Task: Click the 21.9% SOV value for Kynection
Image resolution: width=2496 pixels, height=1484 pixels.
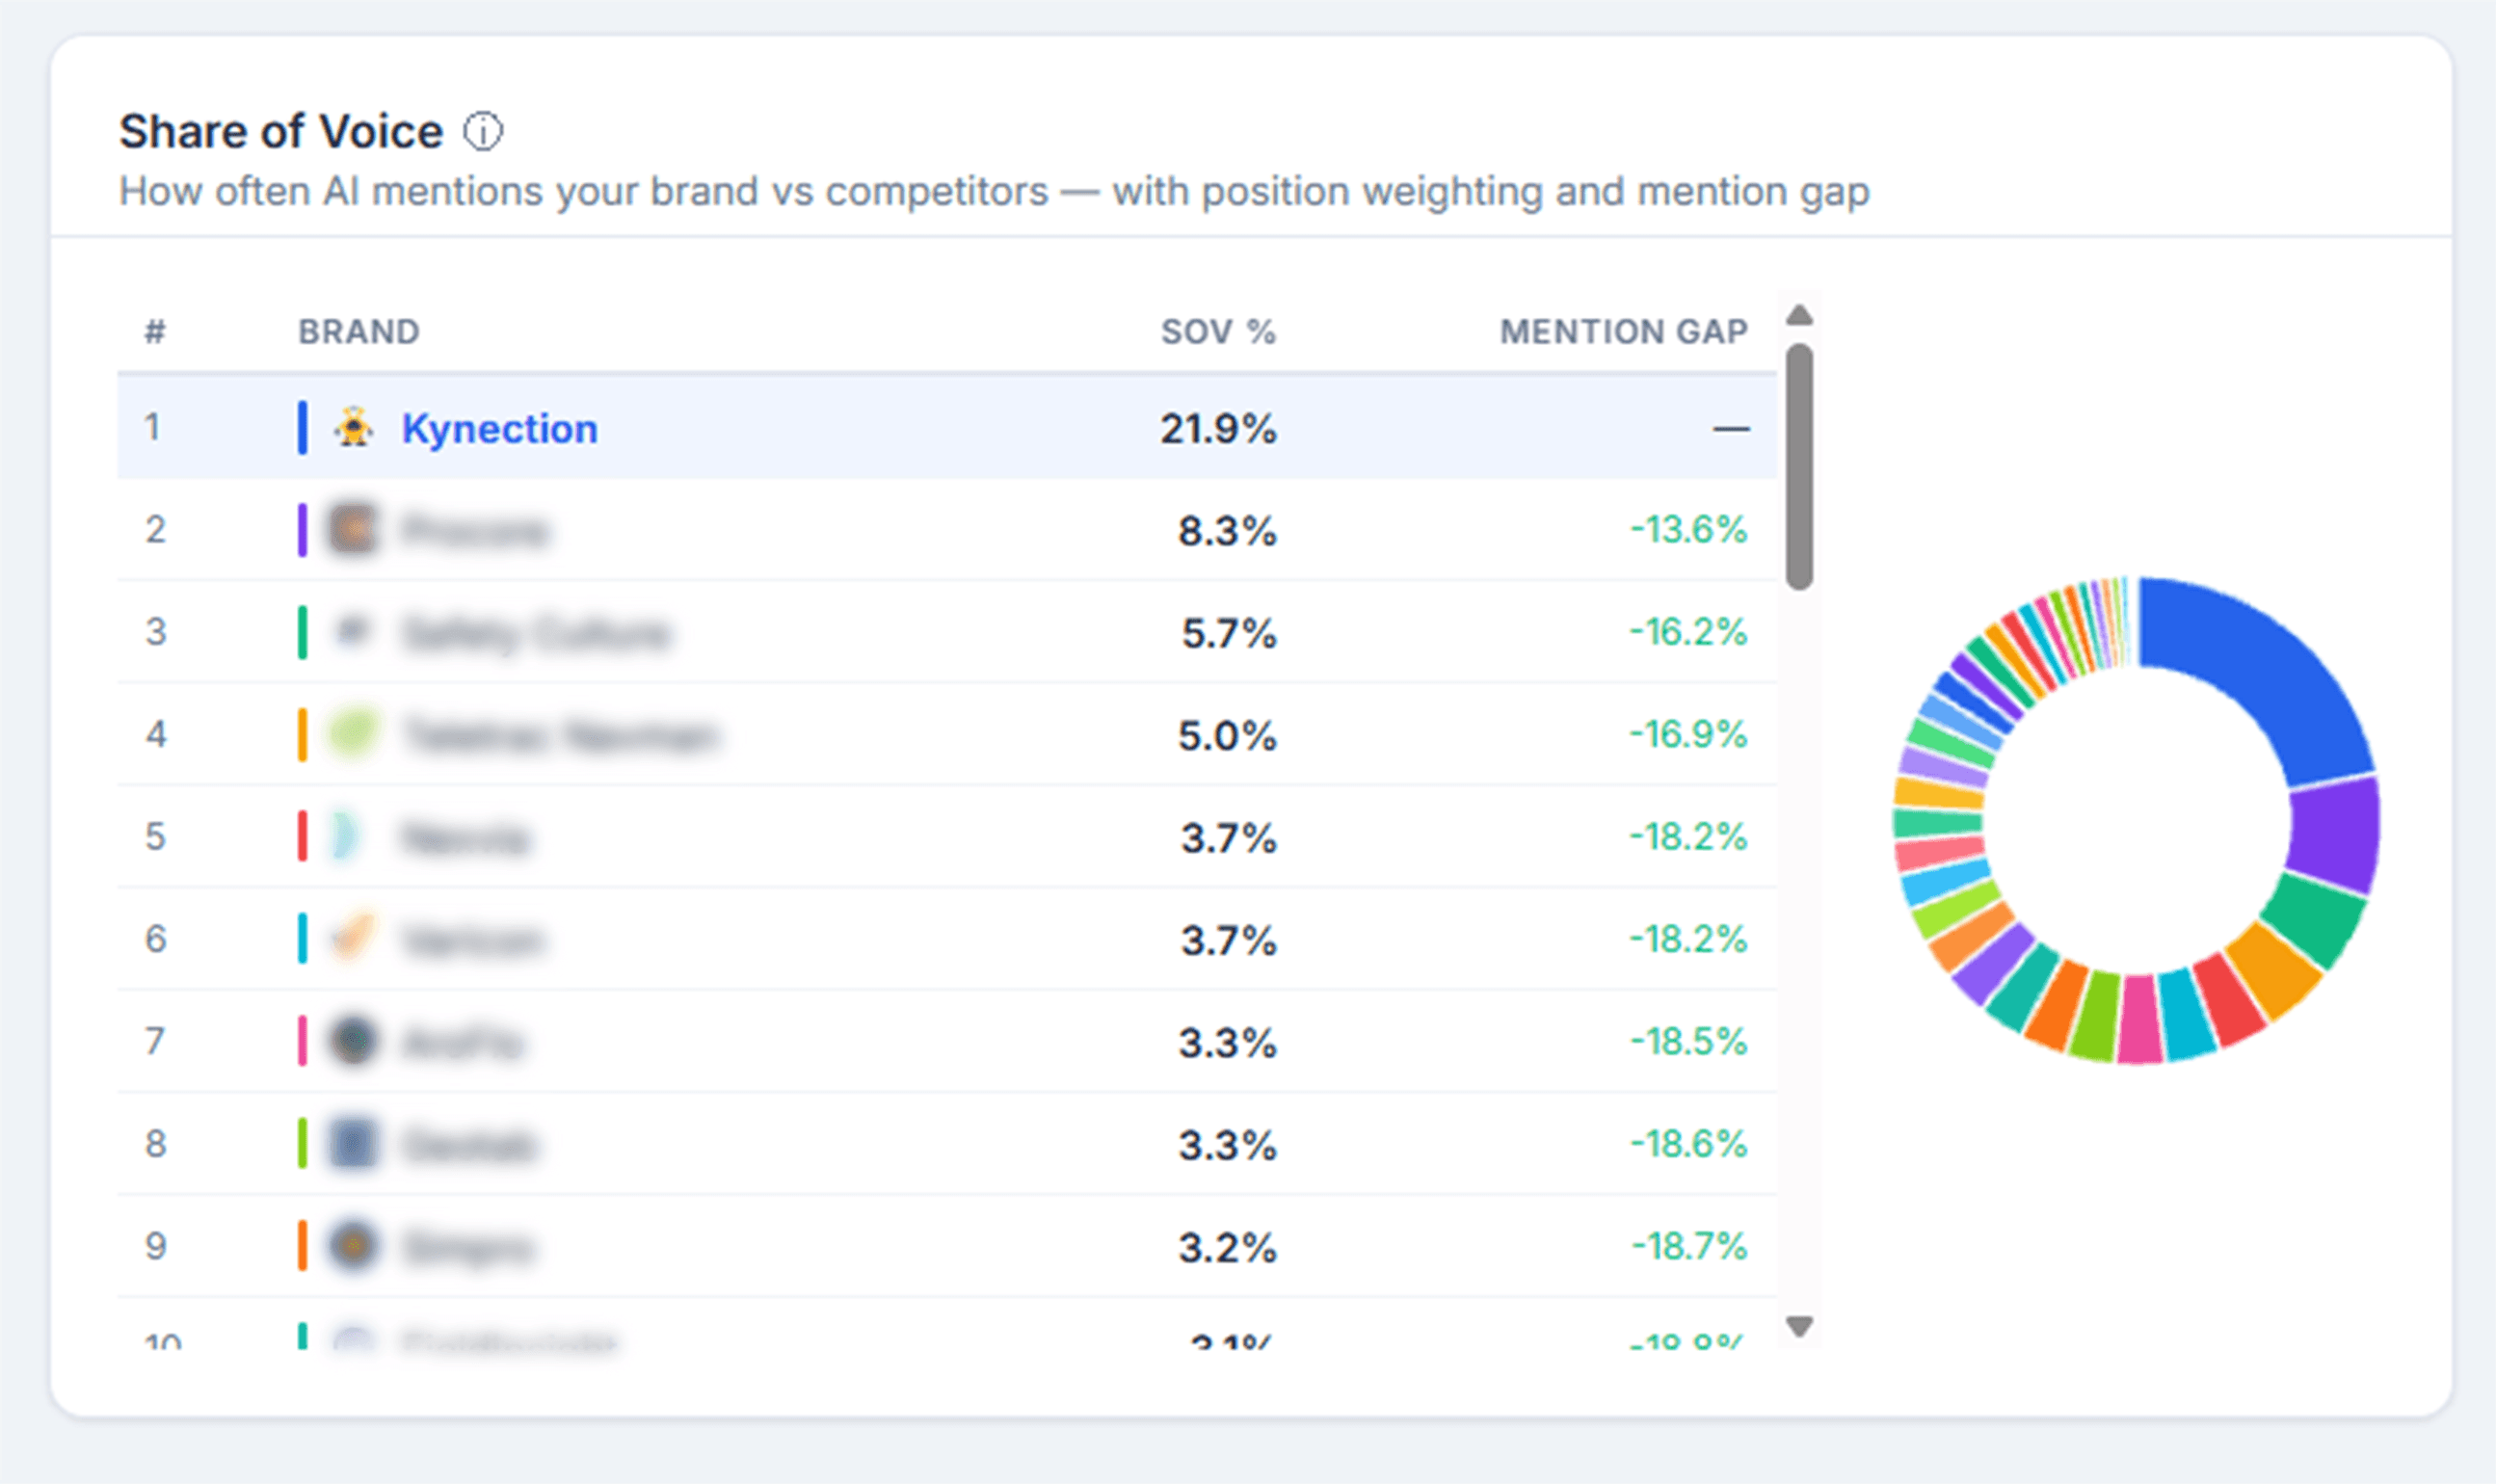Action: [1218, 429]
